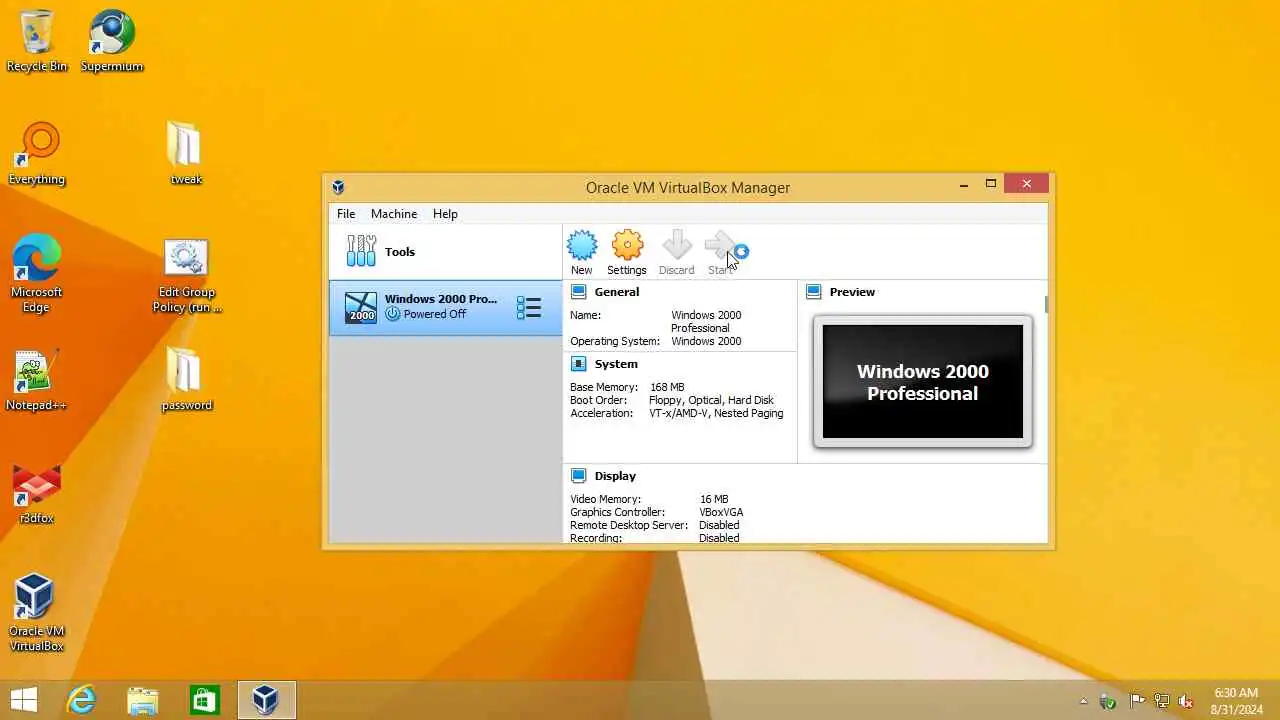Viewport: 1280px width, 720px height.
Task: Start the VM with the Start arrow icon
Action: point(720,246)
